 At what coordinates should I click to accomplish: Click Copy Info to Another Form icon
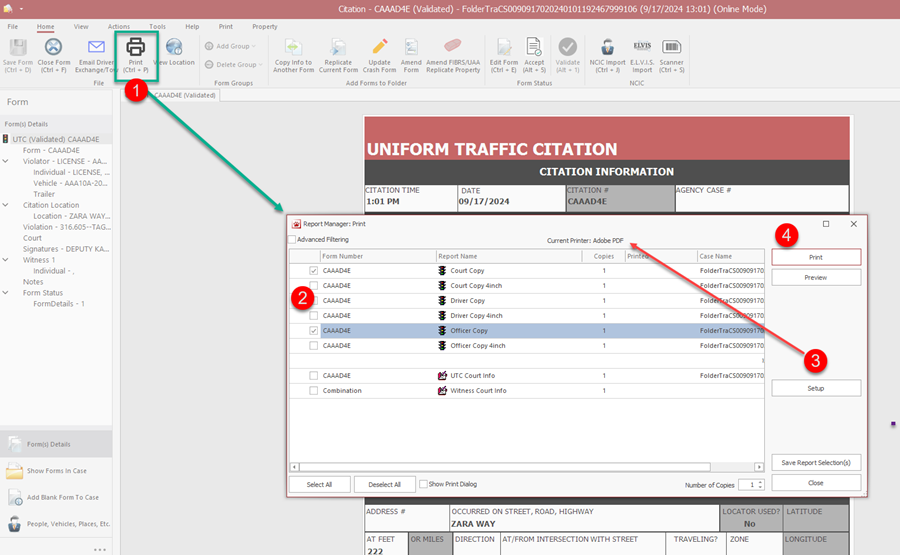click(294, 47)
